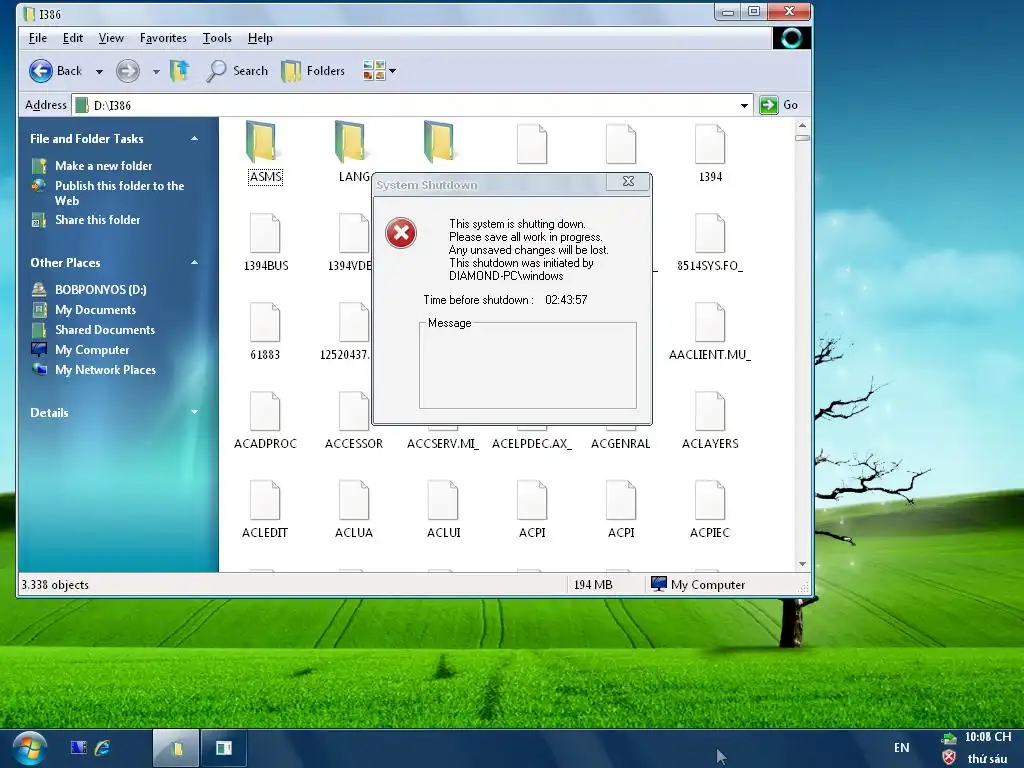
Task: Click the EN language indicator
Action: coord(901,748)
